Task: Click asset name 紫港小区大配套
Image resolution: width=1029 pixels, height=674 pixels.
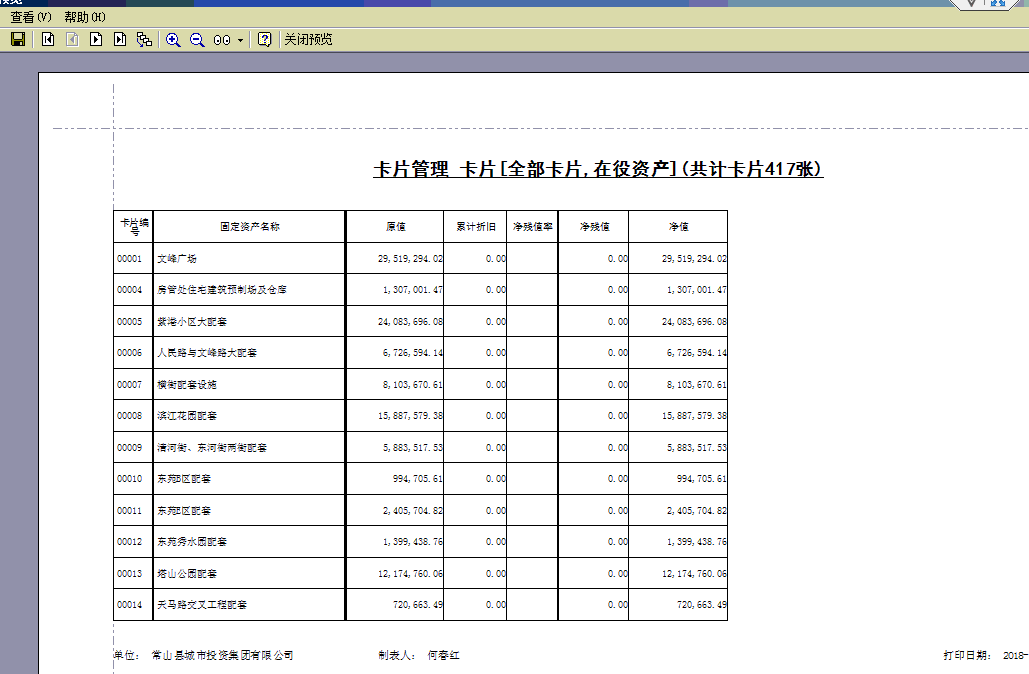Action: [192, 322]
